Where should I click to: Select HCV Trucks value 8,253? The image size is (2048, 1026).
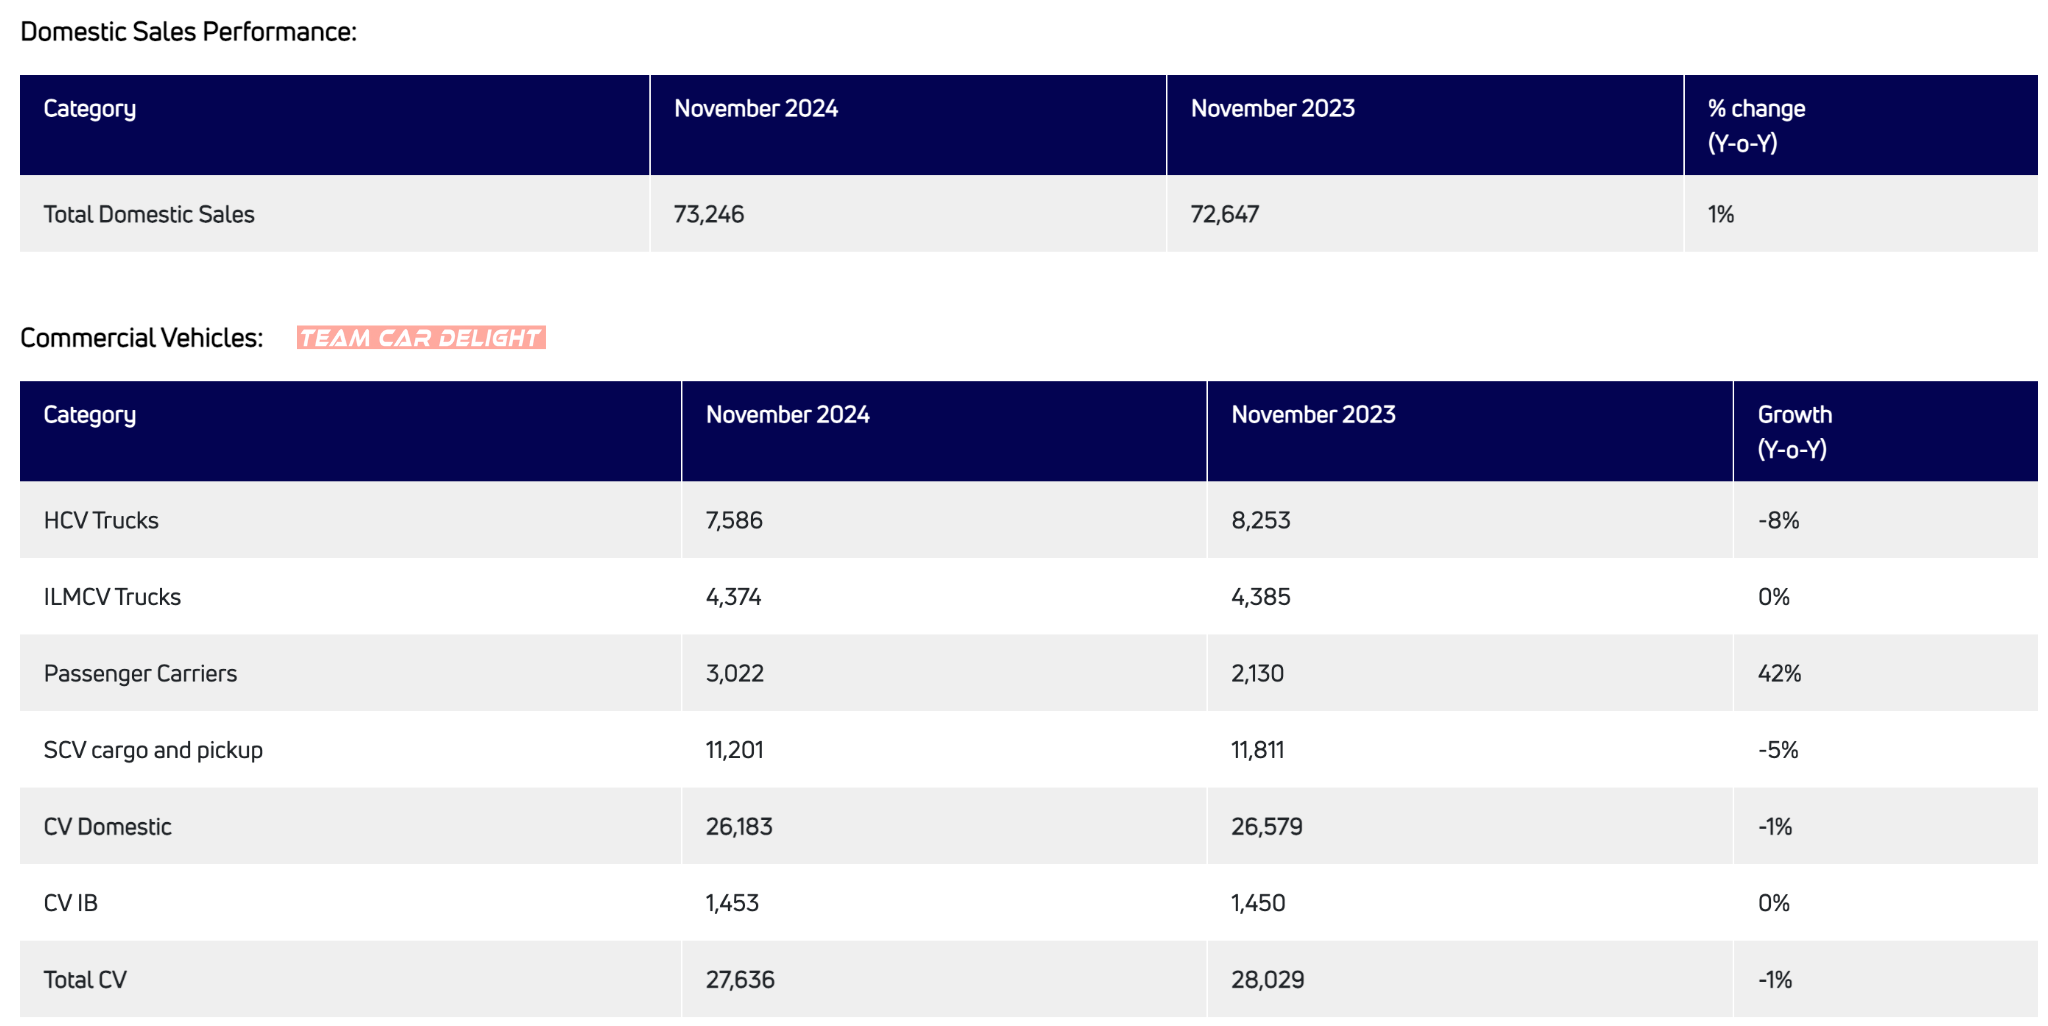tap(1261, 520)
